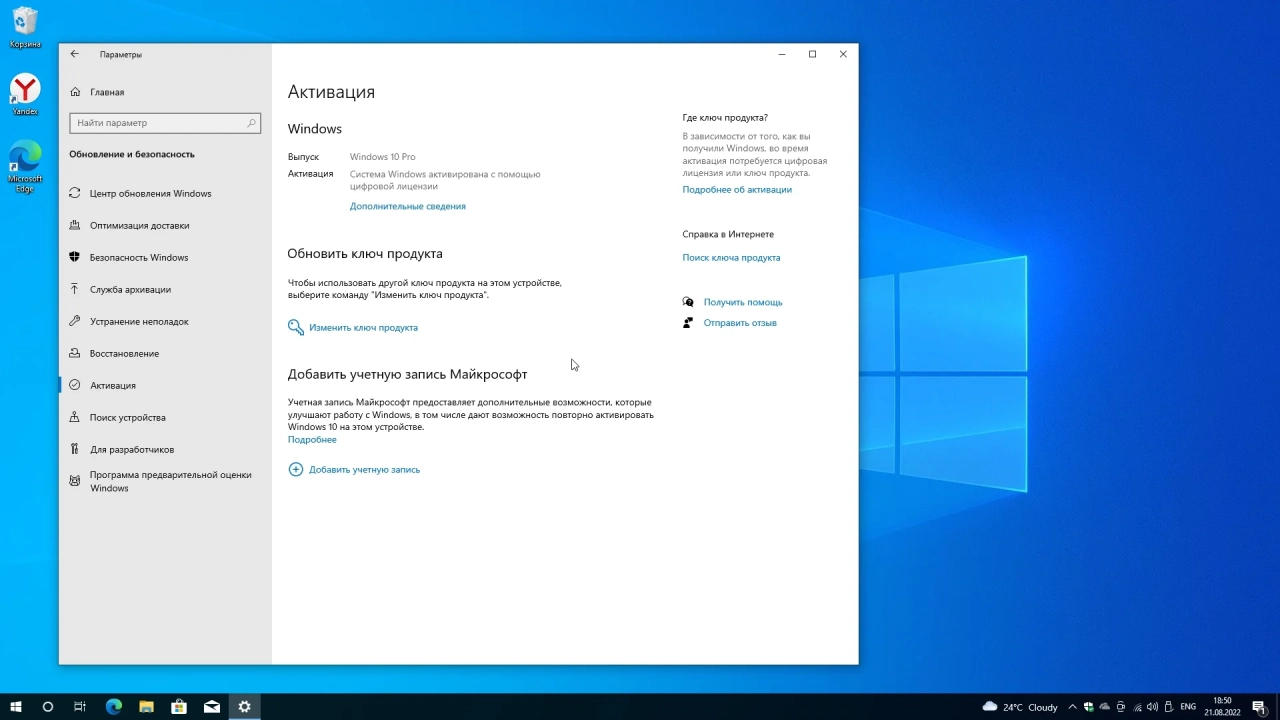Click the volume speaker tray icon

click(1153, 707)
